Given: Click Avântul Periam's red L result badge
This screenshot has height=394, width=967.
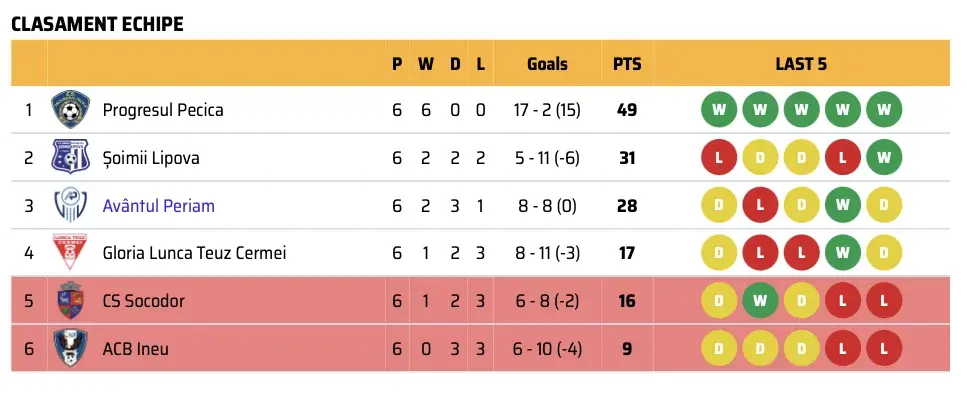Looking at the screenshot, I should pyautogui.click(x=760, y=205).
